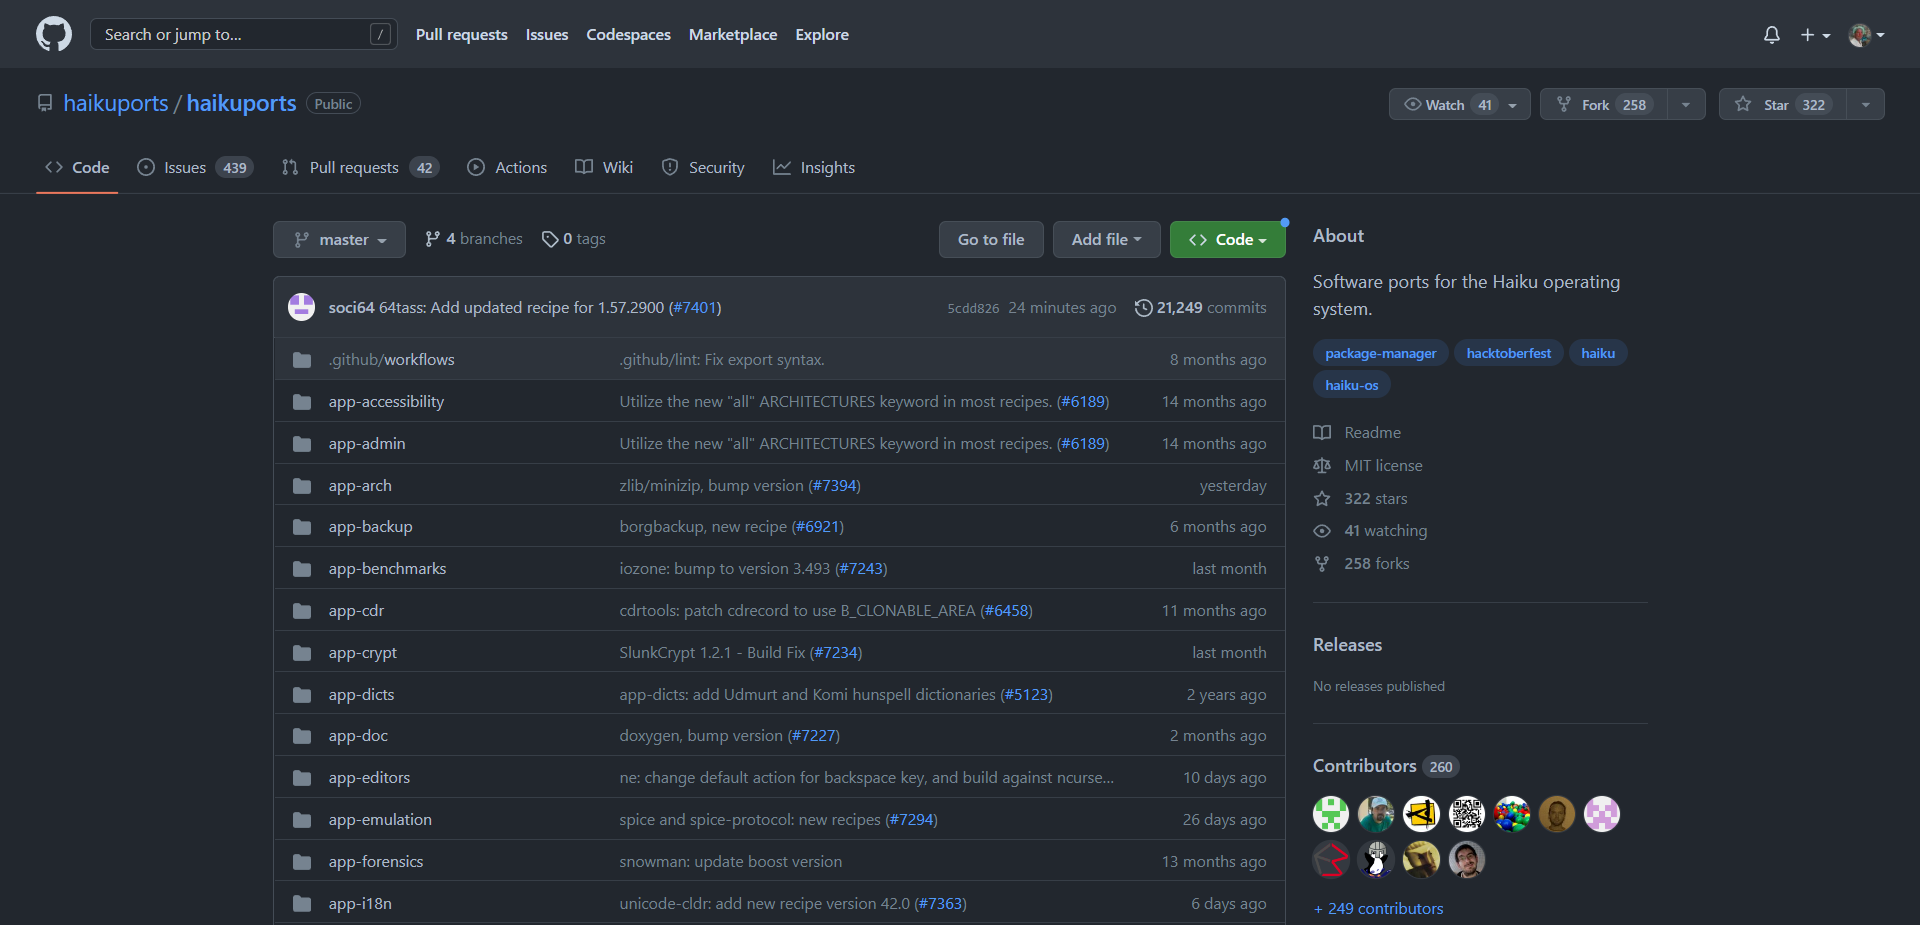The width and height of the screenshot is (1920, 925).
Task: Open pull request #7401 link
Action: (x=695, y=308)
